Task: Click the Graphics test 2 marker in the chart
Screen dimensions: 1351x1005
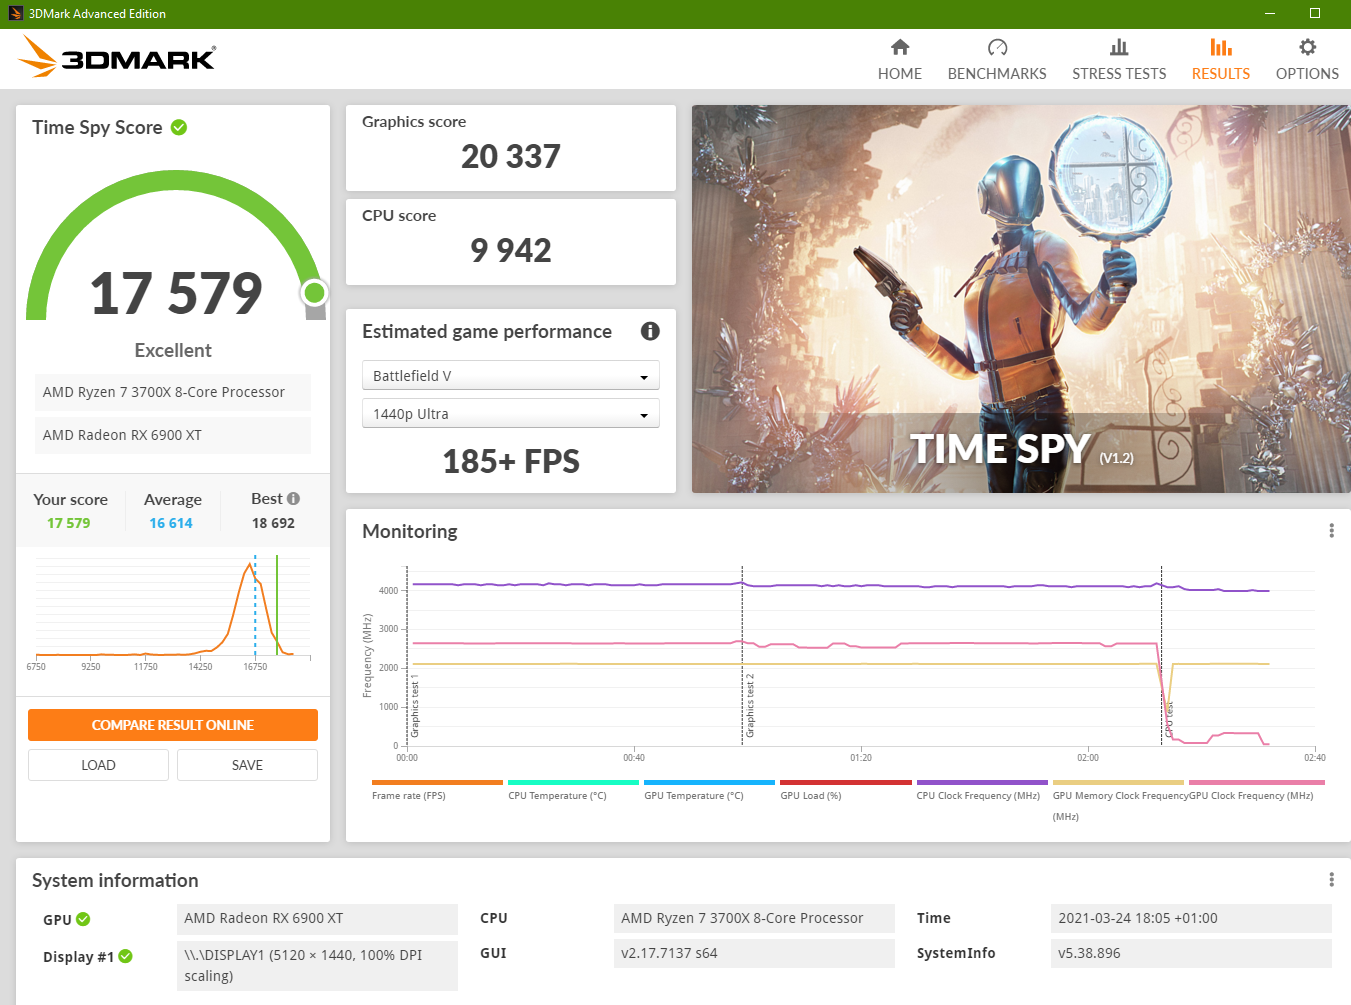Action: pyautogui.click(x=749, y=706)
